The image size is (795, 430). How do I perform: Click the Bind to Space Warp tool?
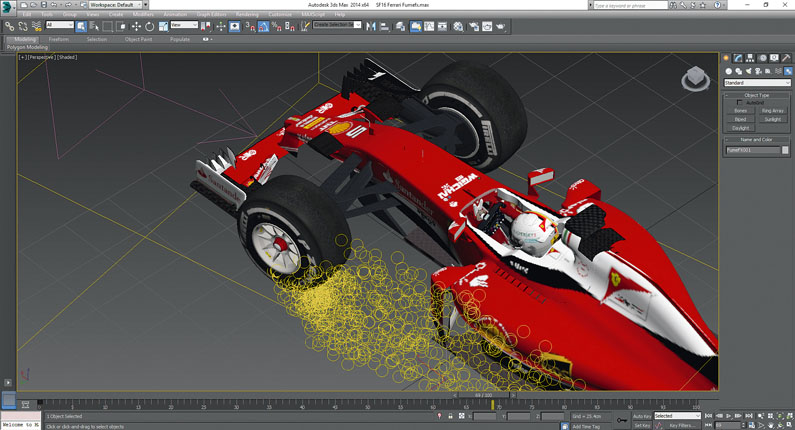click(x=36, y=26)
